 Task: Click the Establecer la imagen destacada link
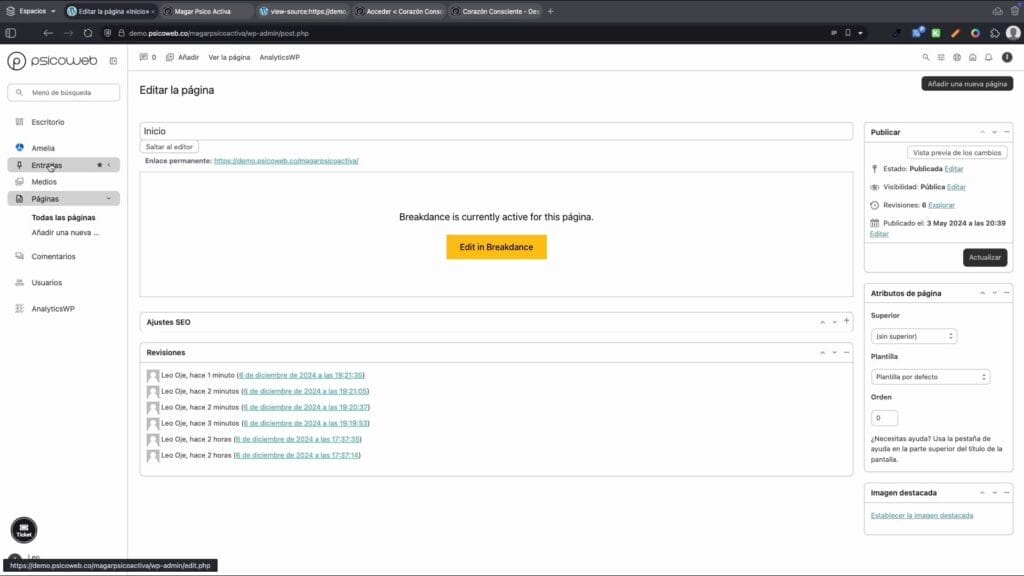pos(921,516)
